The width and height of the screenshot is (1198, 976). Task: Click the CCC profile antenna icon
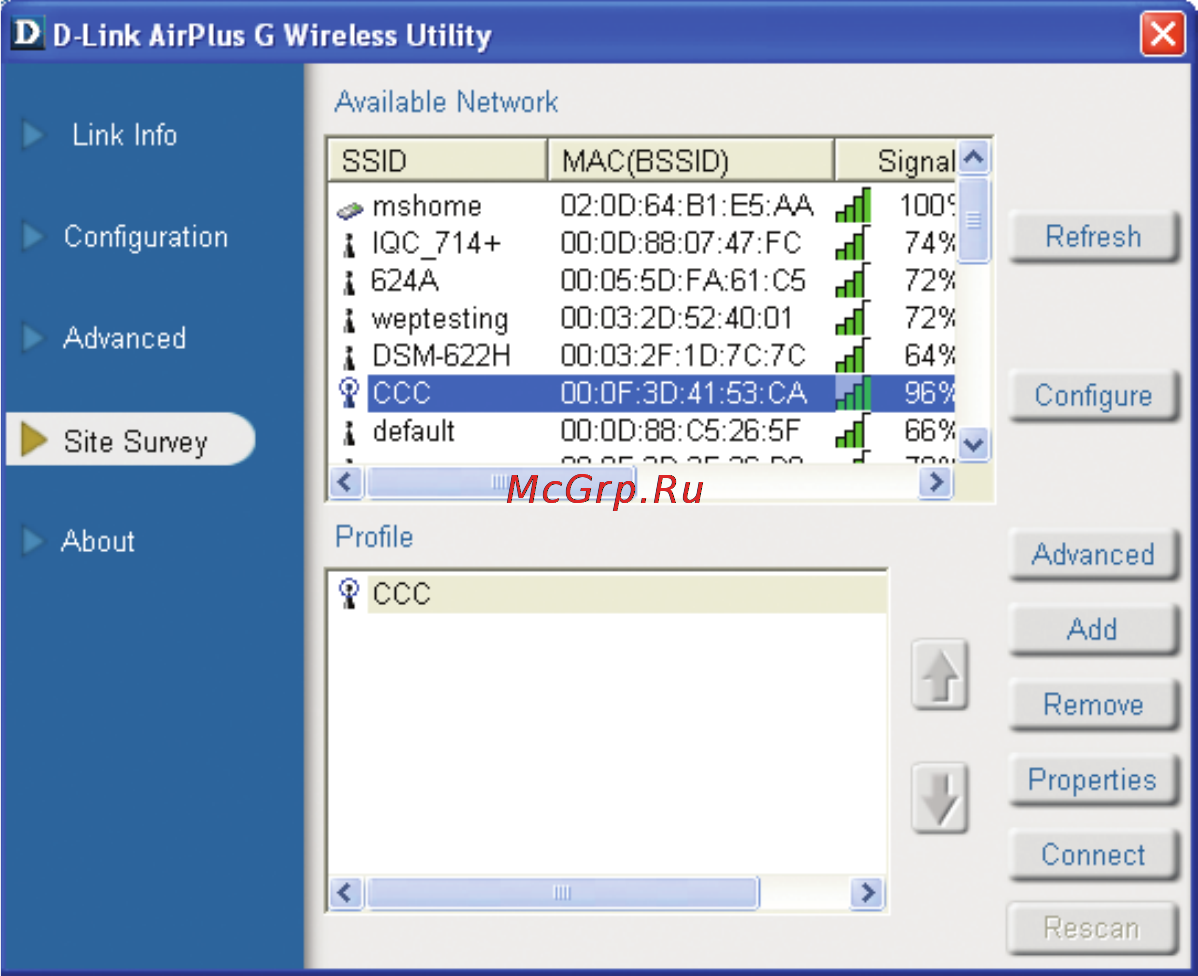[349, 594]
